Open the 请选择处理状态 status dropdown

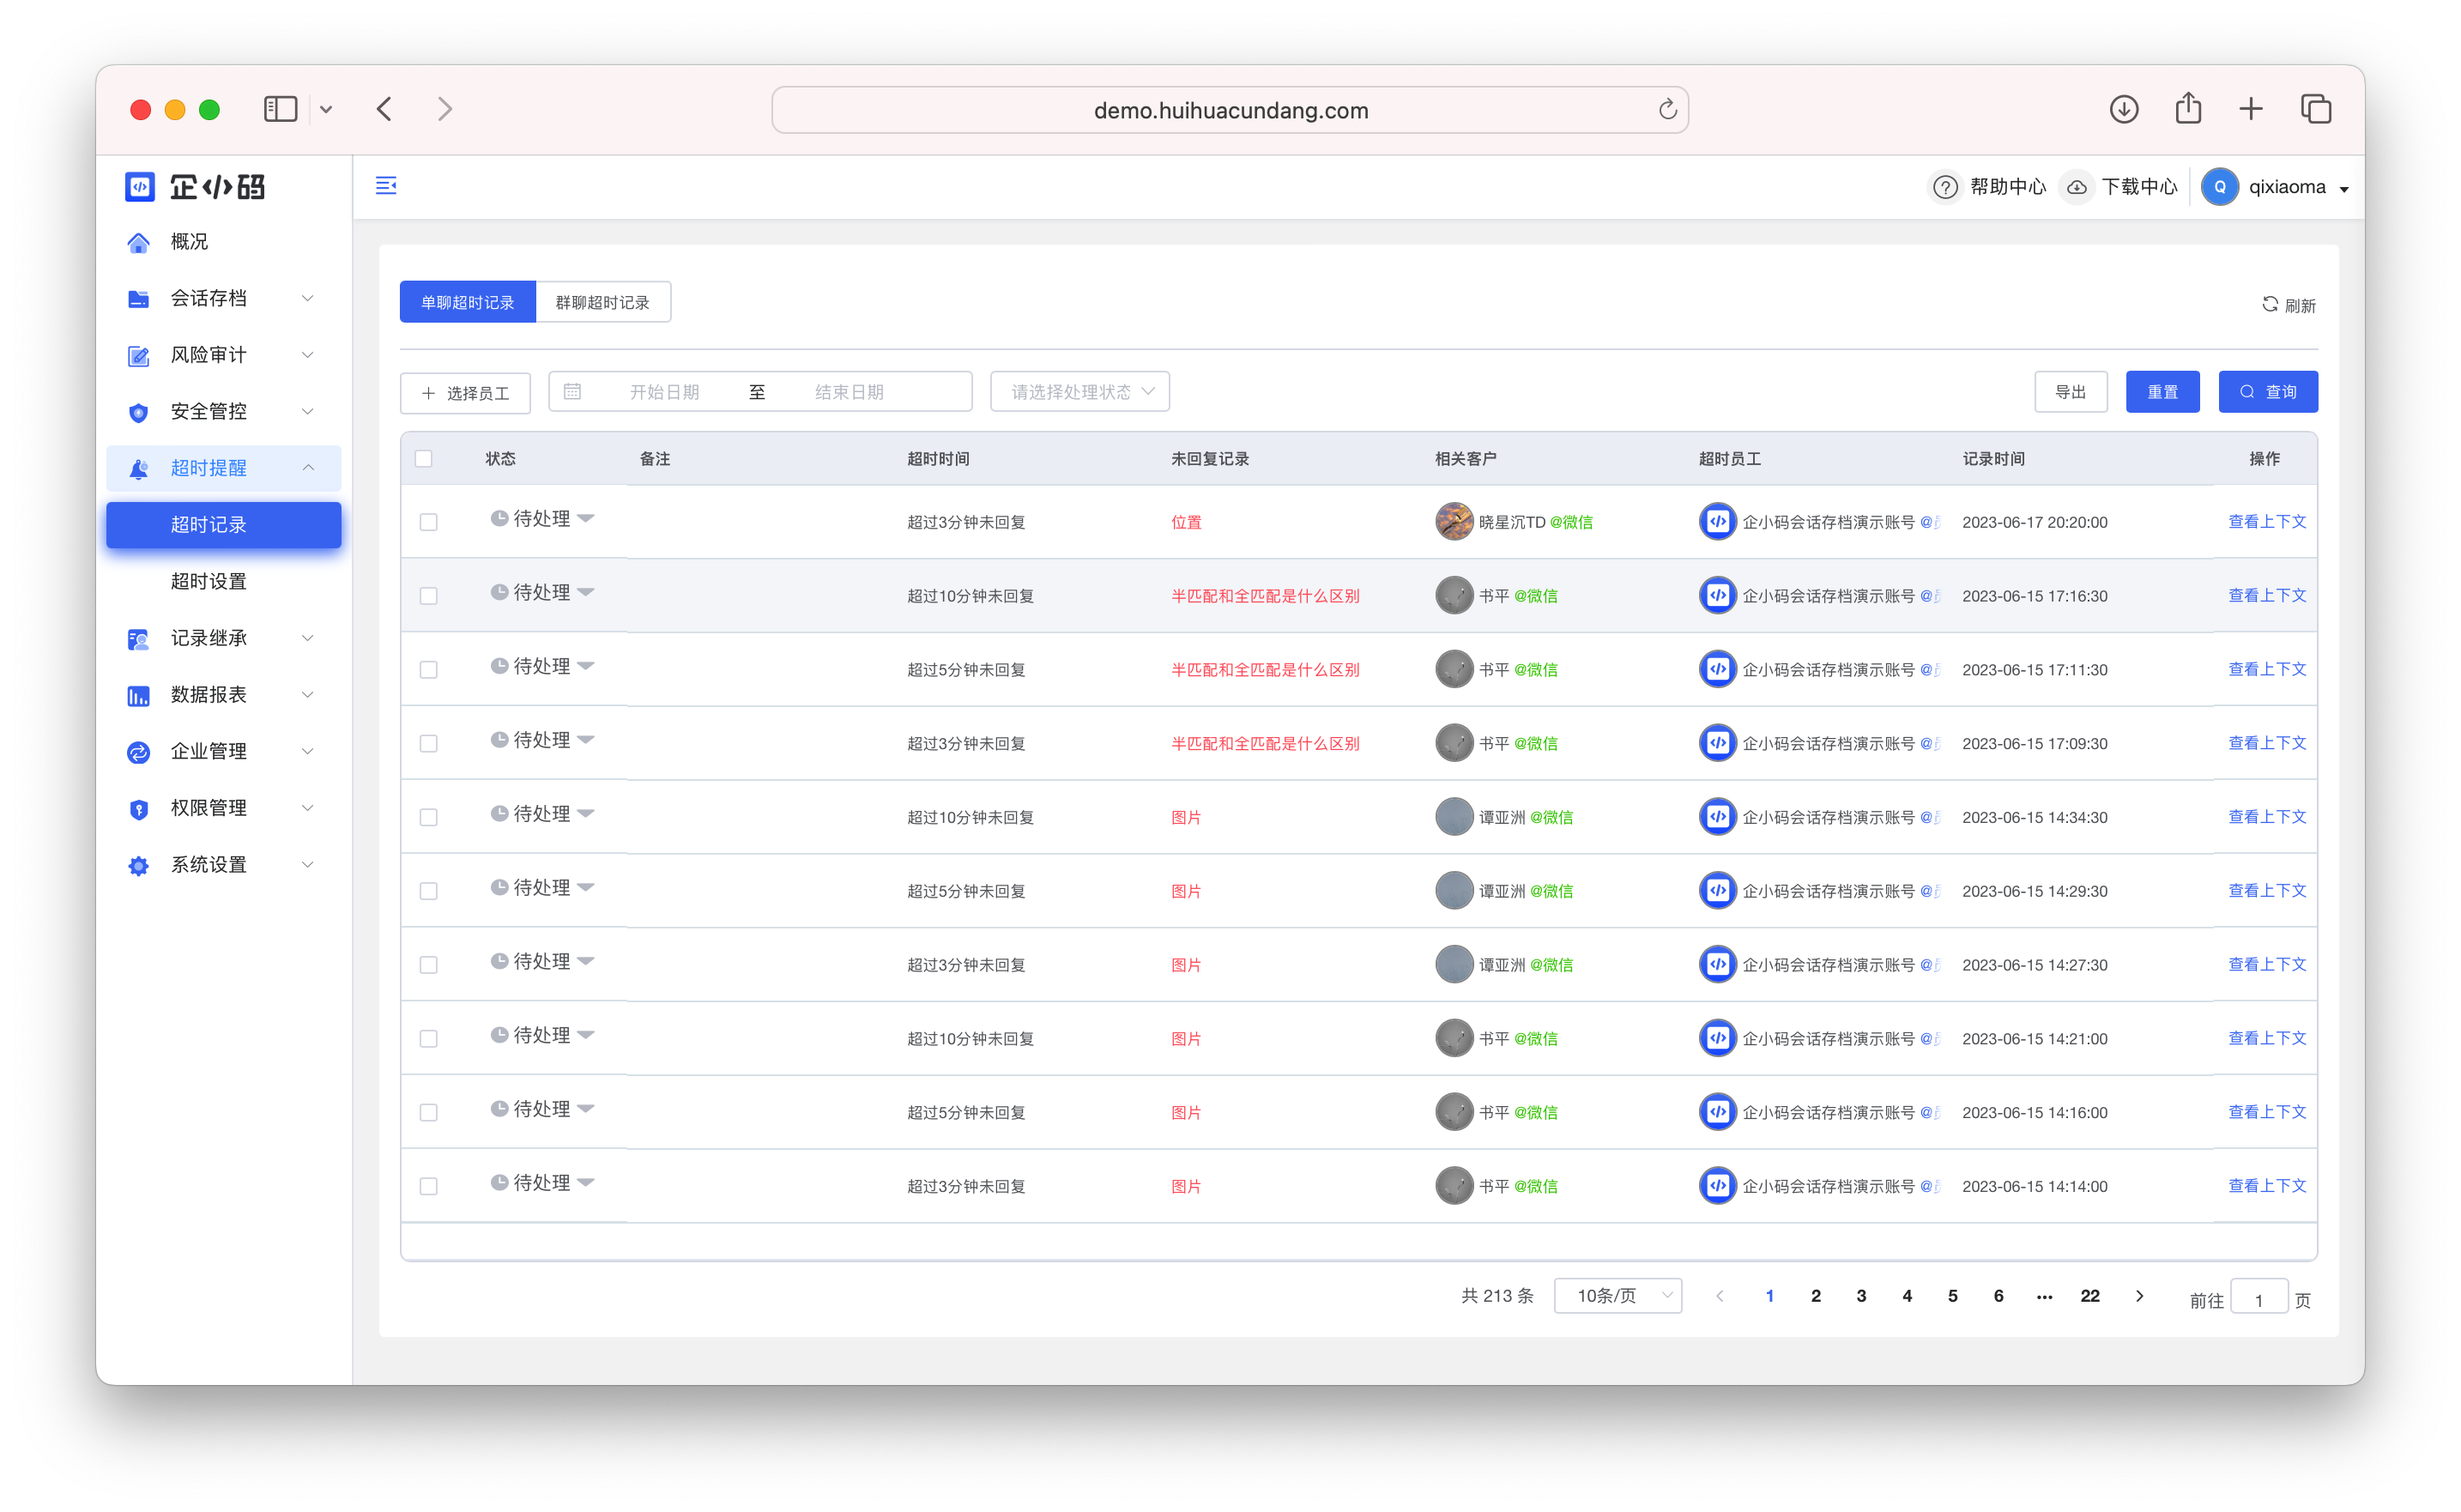[x=1079, y=391]
